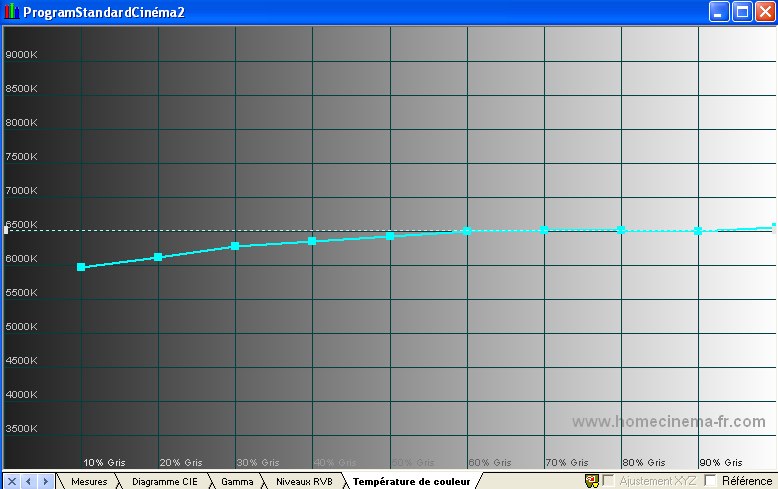Minimize the ProgramStandardCinéma2 window
Image resolution: width=778 pixels, height=489 pixels.
tap(719, 11)
